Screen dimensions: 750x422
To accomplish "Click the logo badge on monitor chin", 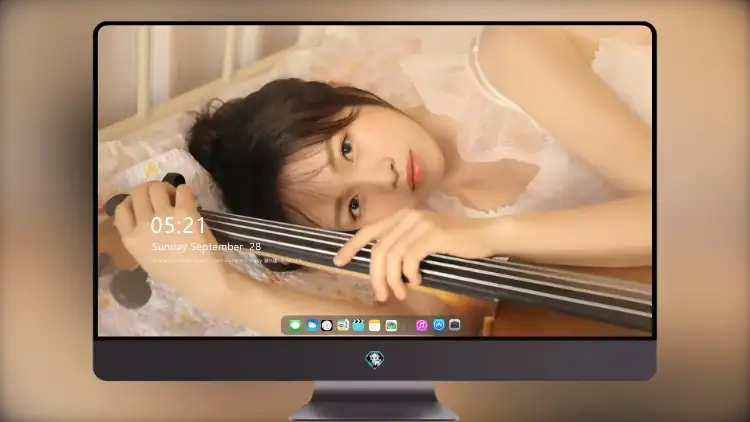I will point(375,359).
